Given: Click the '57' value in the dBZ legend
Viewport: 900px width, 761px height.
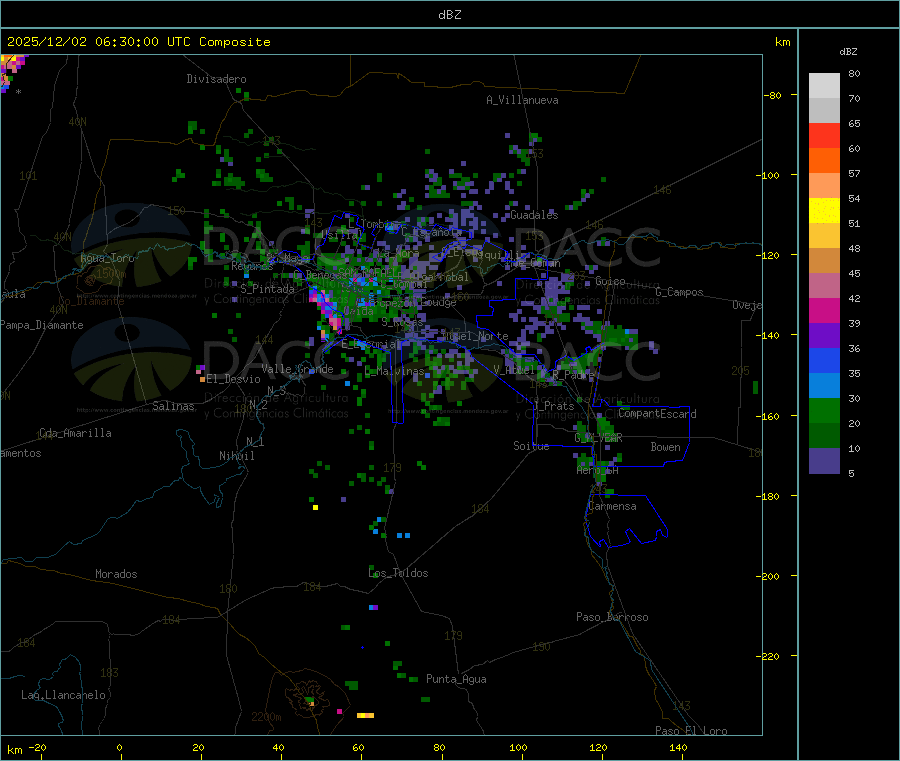Looking at the screenshot, I should (x=854, y=173).
